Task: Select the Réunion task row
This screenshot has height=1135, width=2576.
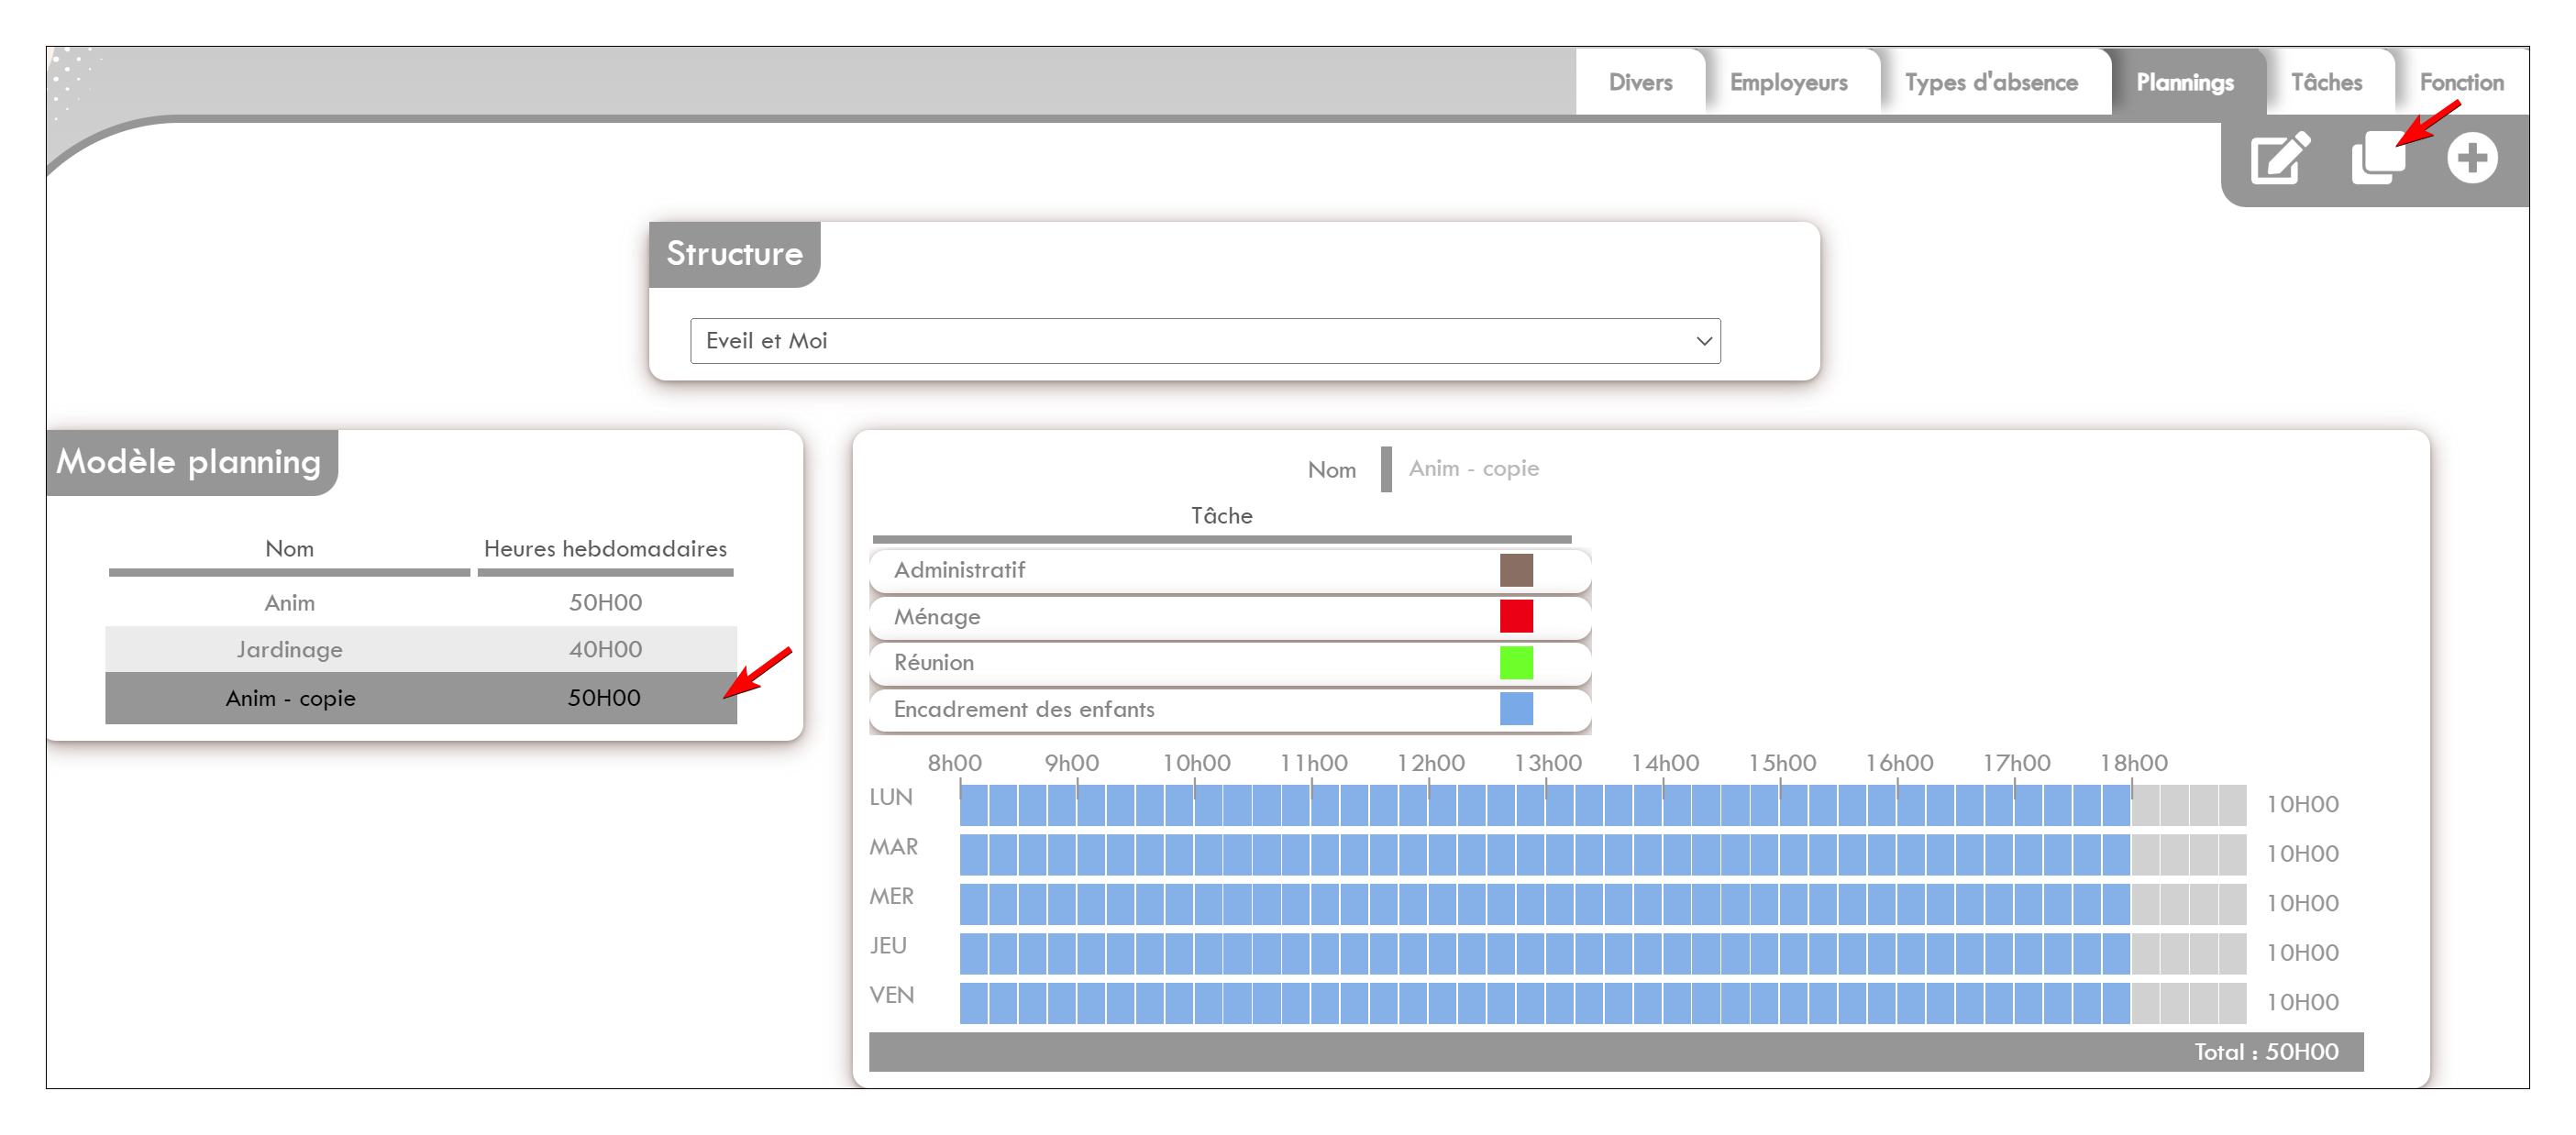Action: click(x=1230, y=663)
